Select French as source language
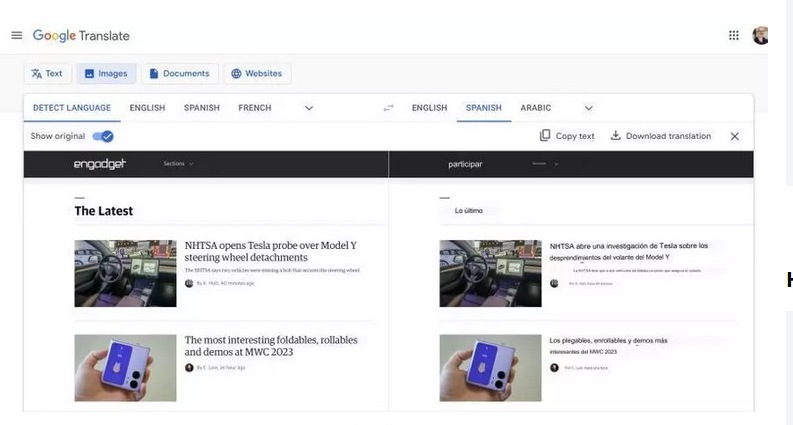This screenshot has height=425, width=793. 254,108
